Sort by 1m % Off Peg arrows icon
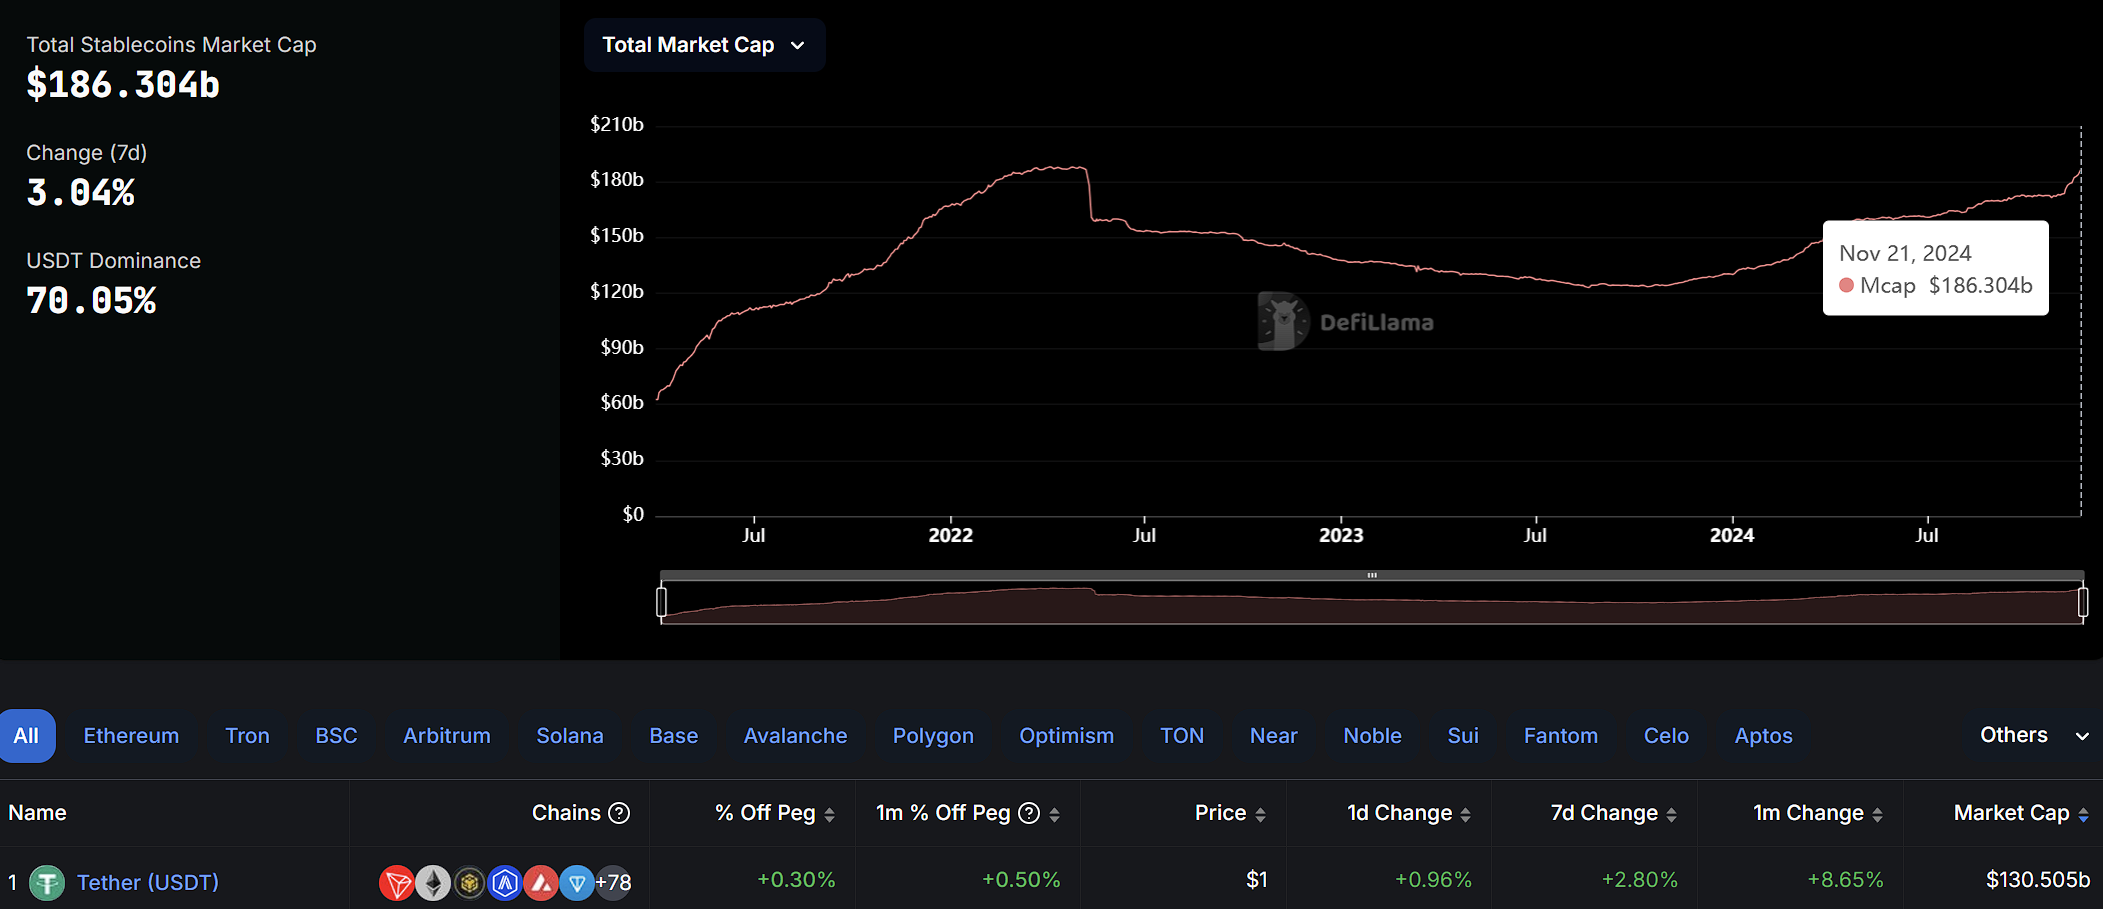This screenshot has height=909, width=2103. (x=1054, y=815)
